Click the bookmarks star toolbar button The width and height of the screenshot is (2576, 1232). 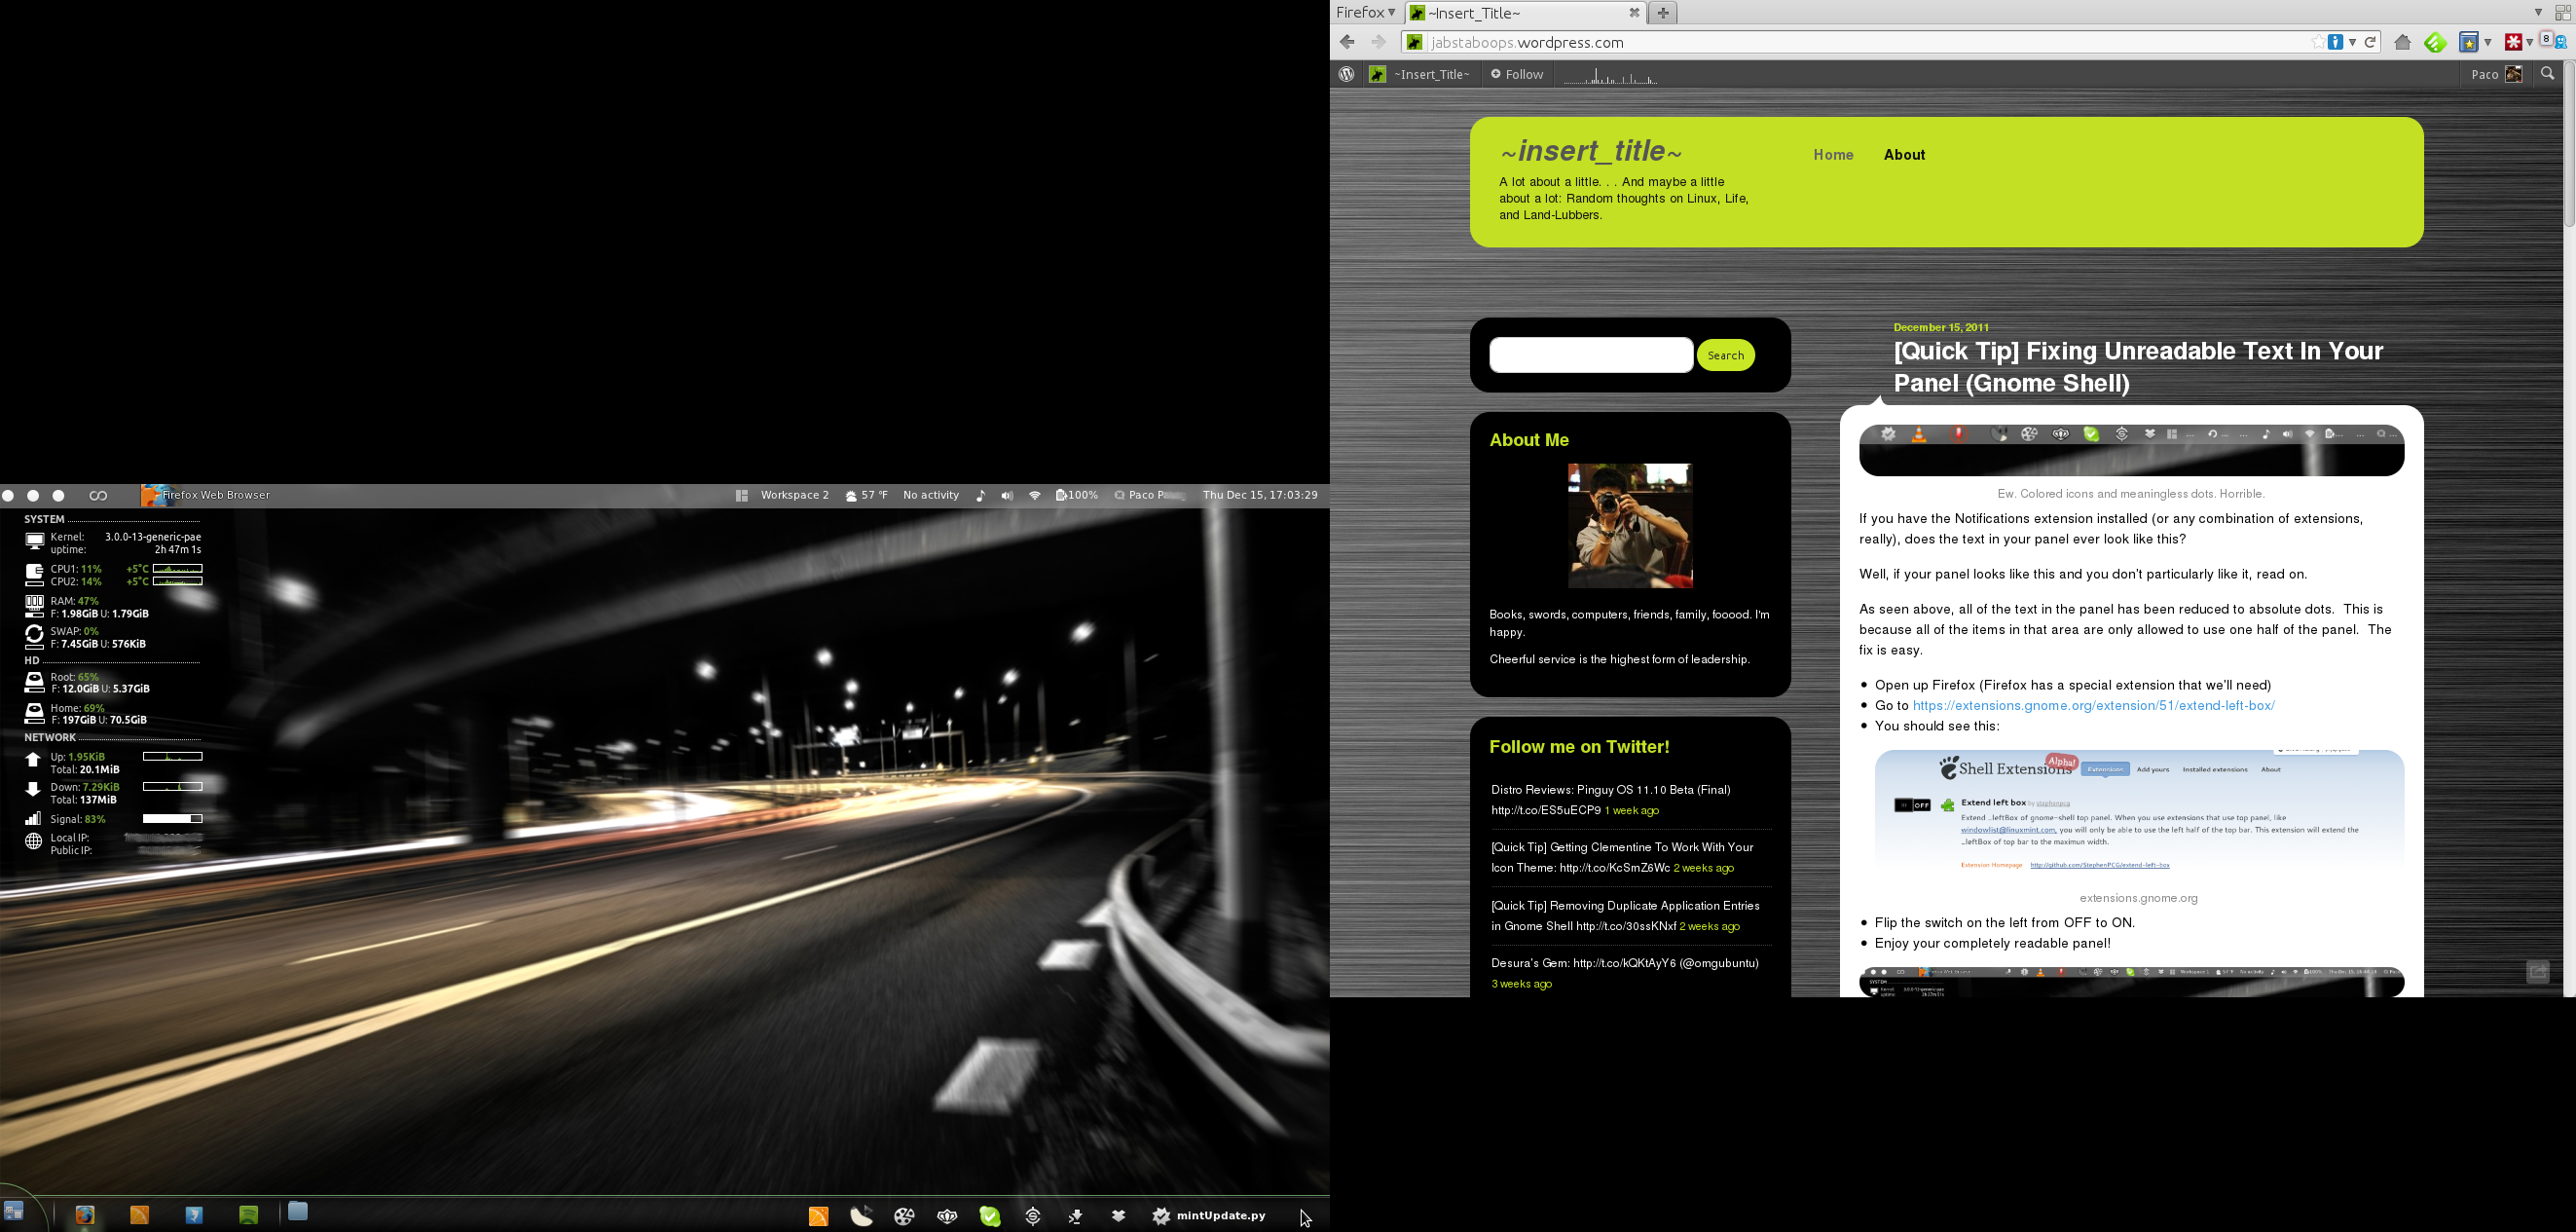coord(2469,42)
